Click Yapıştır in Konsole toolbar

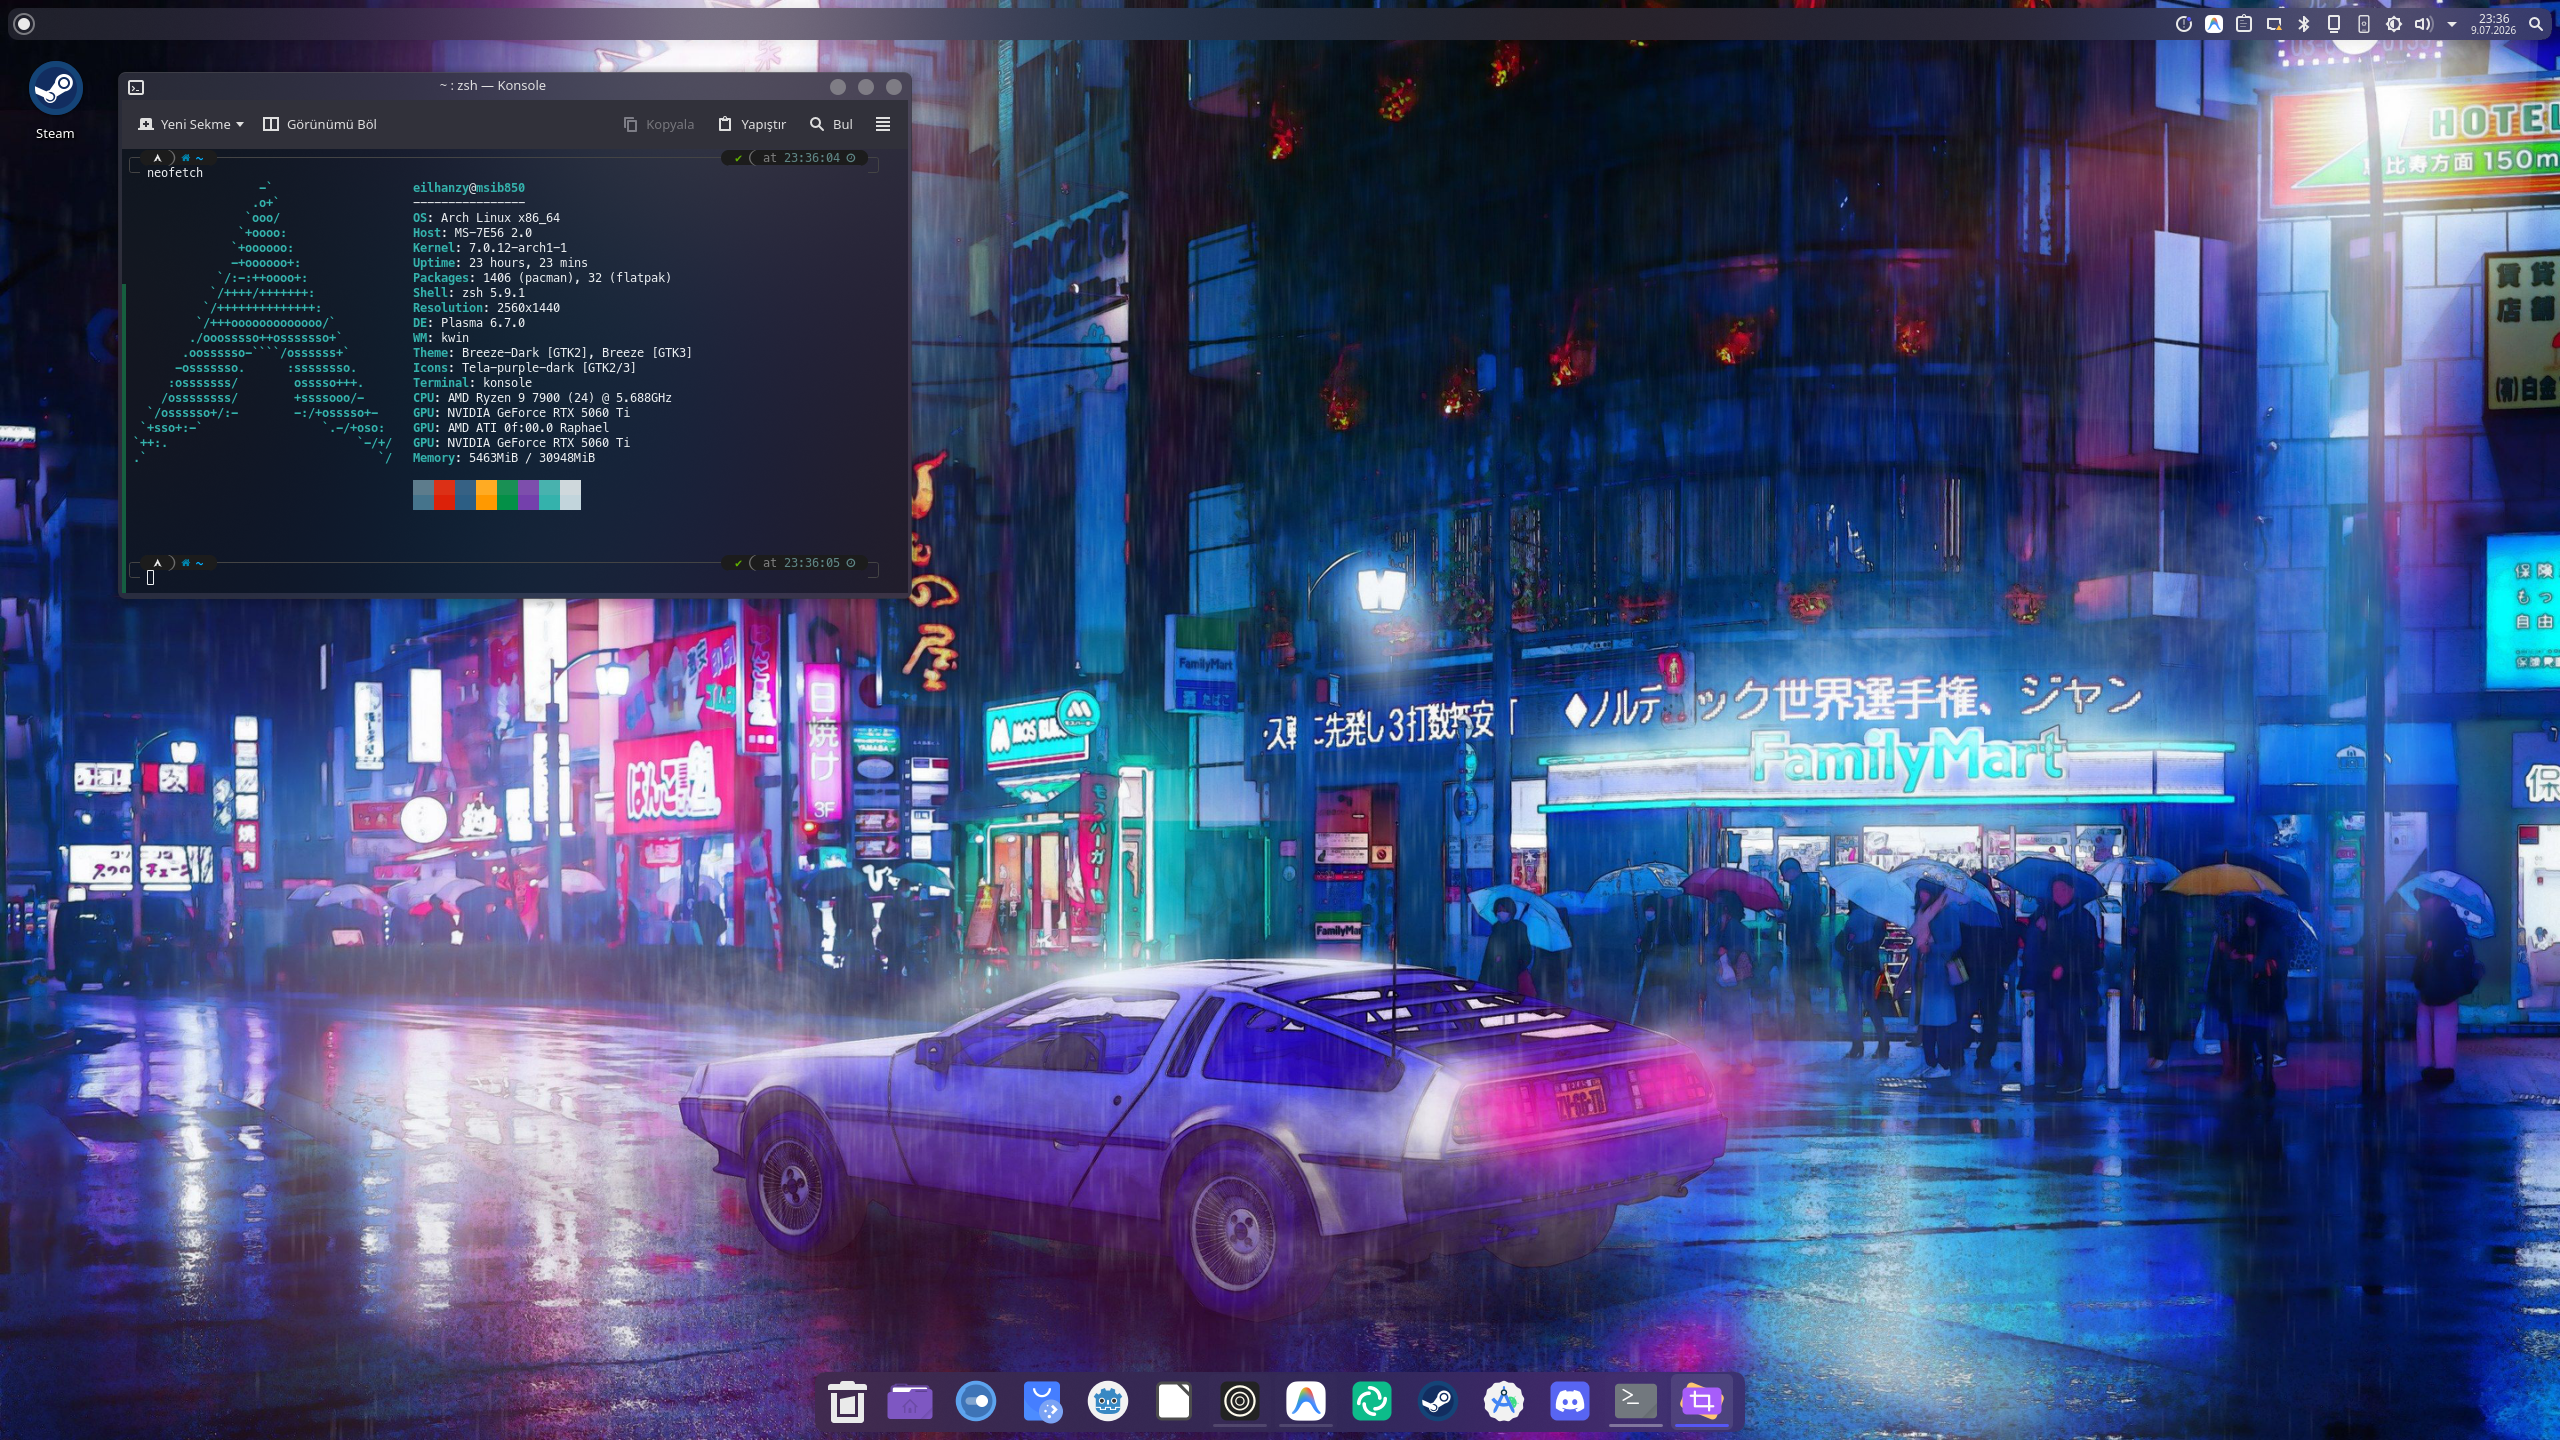[752, 124]
